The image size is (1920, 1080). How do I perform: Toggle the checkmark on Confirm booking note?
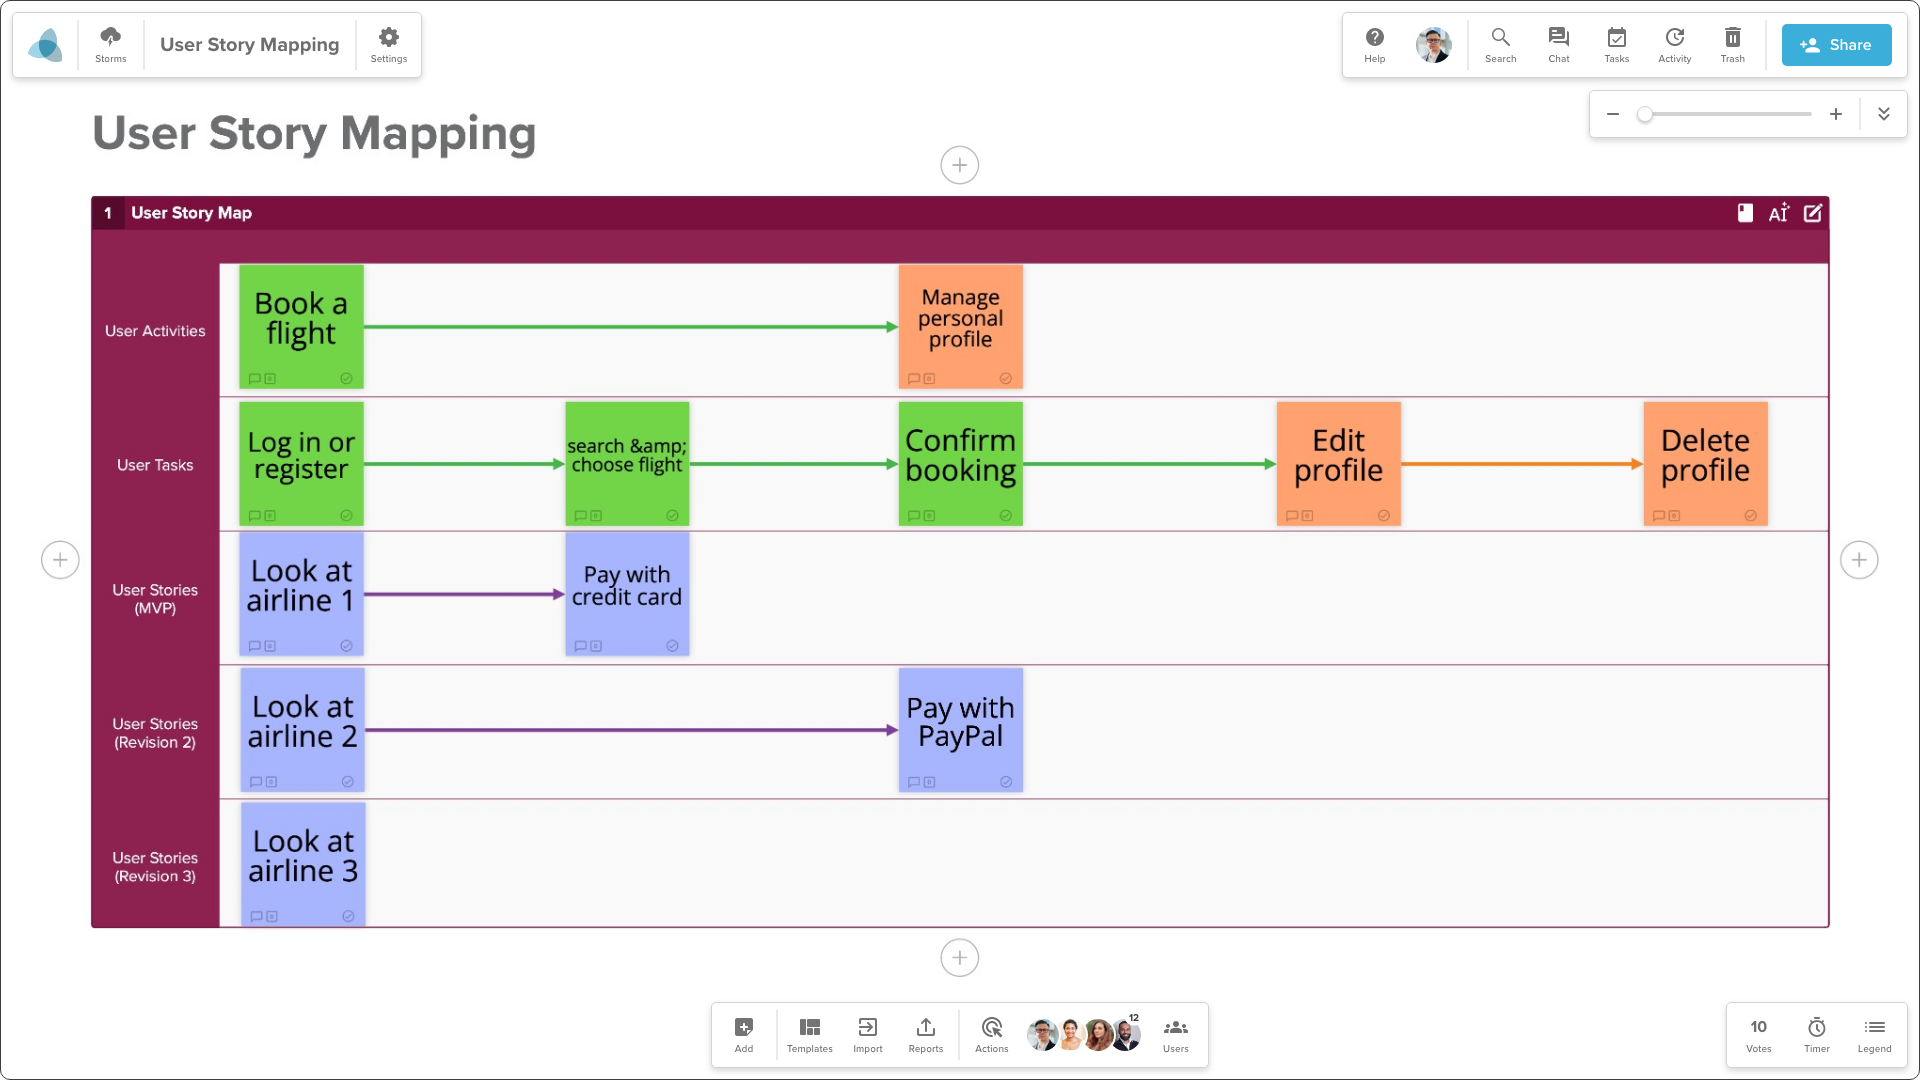(x=1006, y=516)
